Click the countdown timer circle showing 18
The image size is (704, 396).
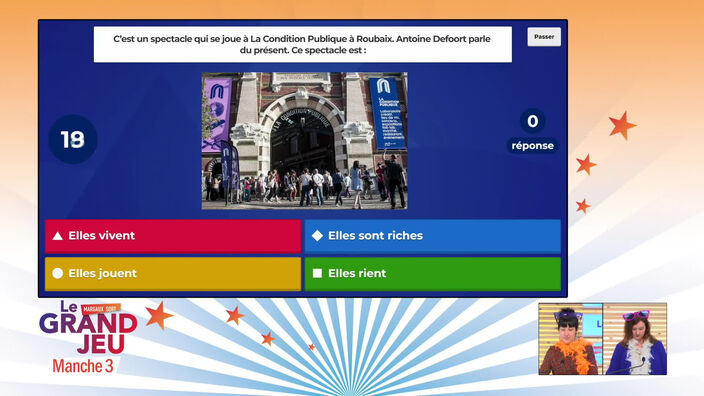coord(73,139)
